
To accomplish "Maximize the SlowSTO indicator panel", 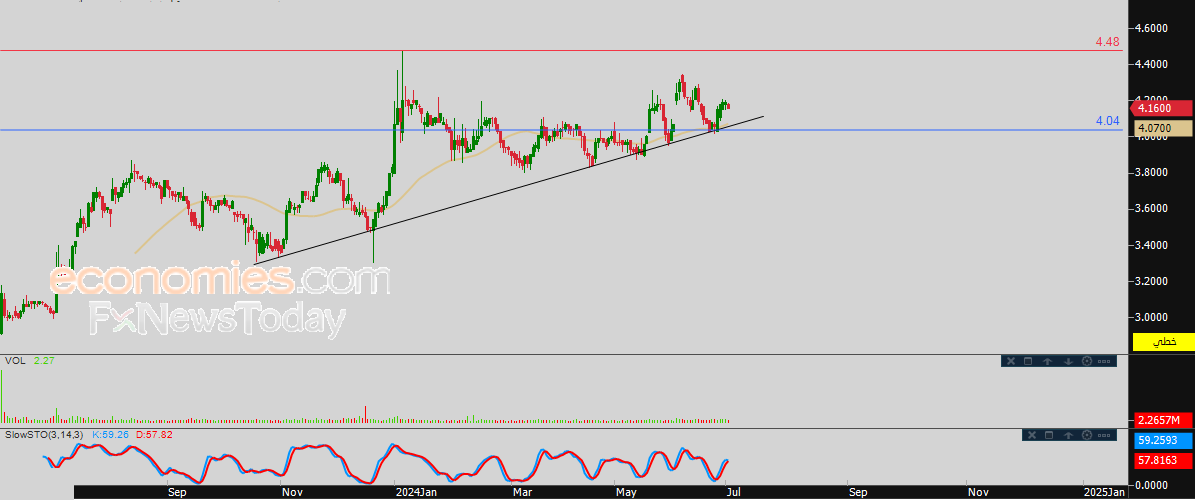I will [x=1049, y=435].
